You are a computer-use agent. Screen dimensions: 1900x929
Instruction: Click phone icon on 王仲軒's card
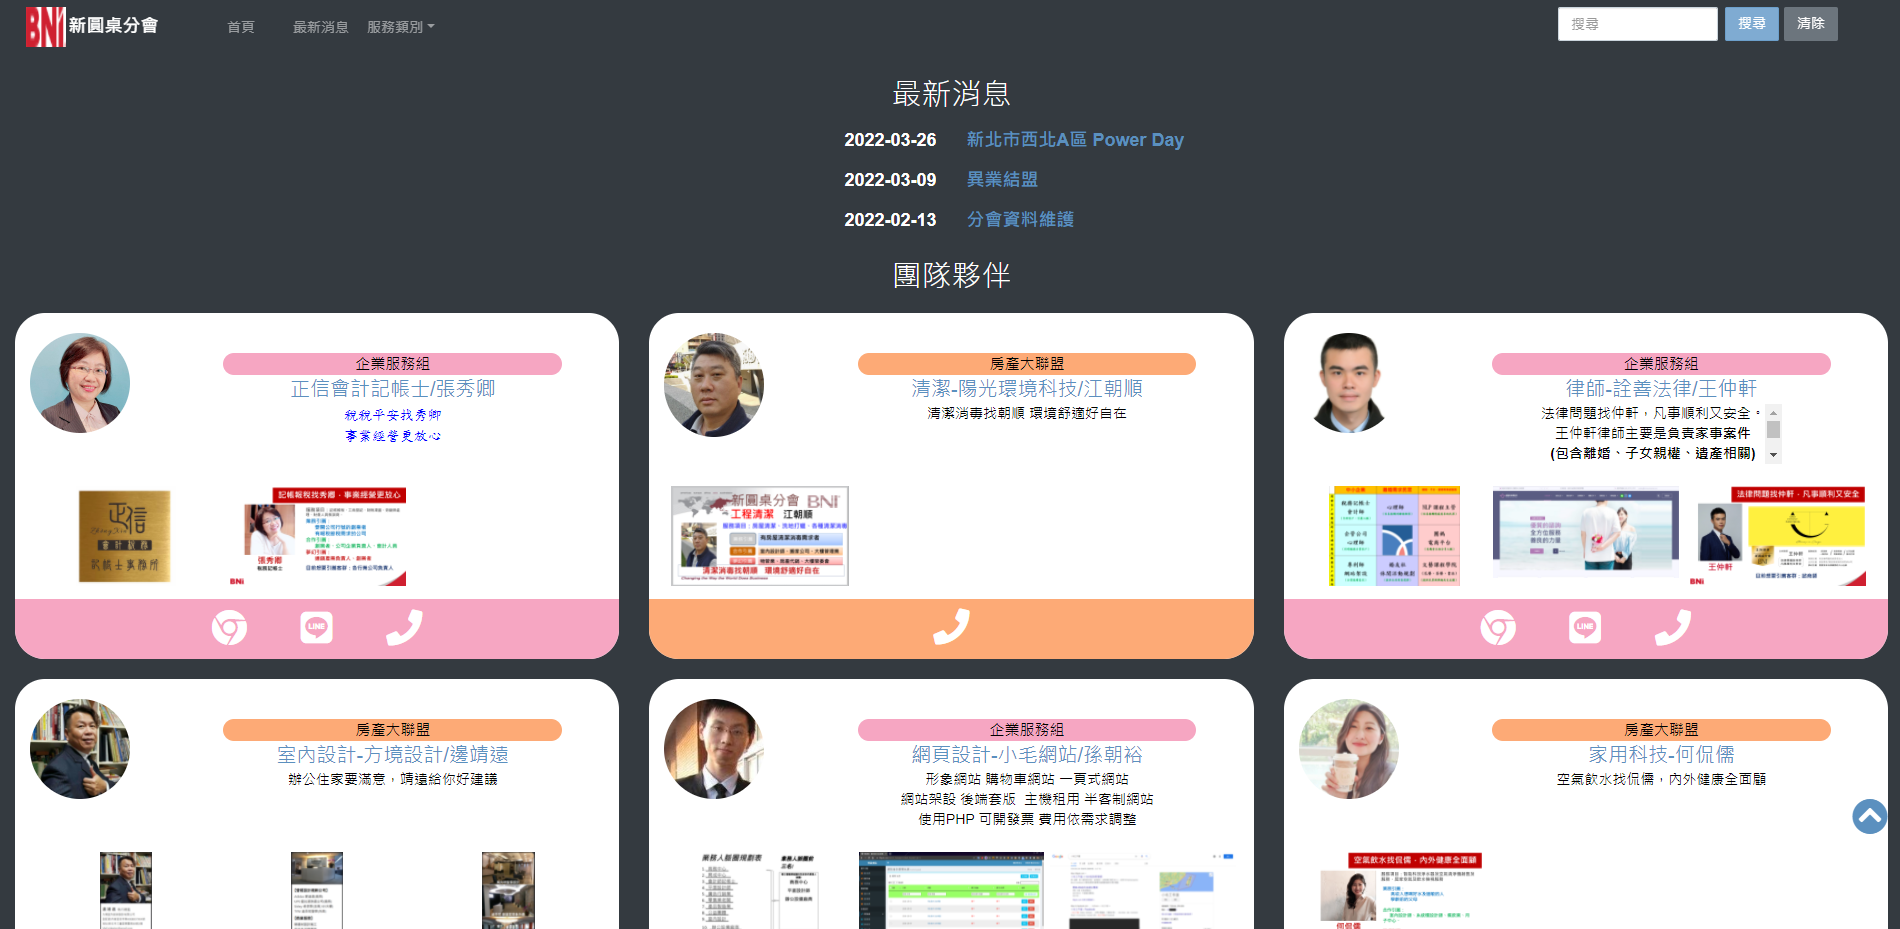(1672, 628)
